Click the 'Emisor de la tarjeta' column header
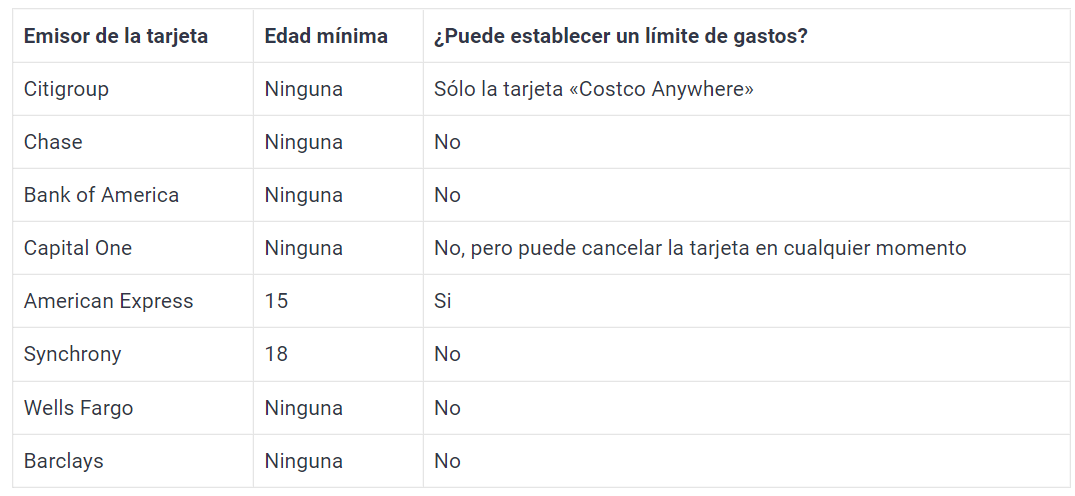This screenshot has width=1075, height=496. click(116, 36)
